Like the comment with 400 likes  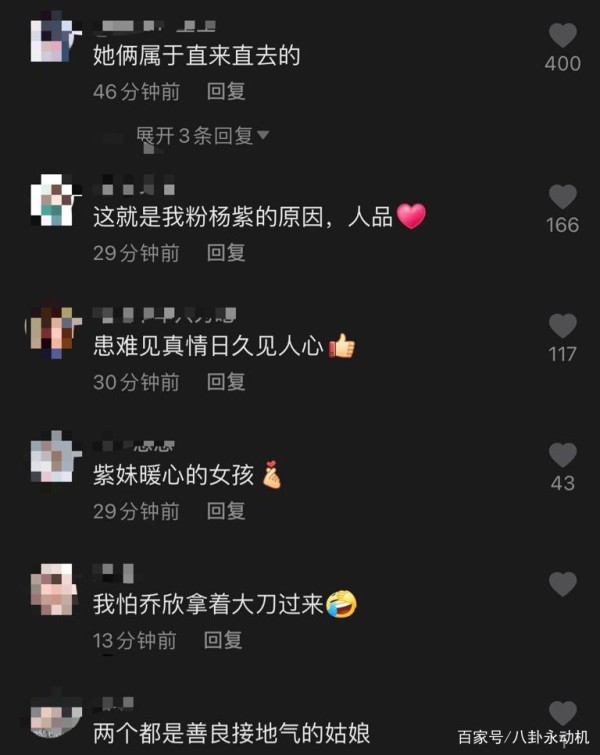[x=562, y=36]
